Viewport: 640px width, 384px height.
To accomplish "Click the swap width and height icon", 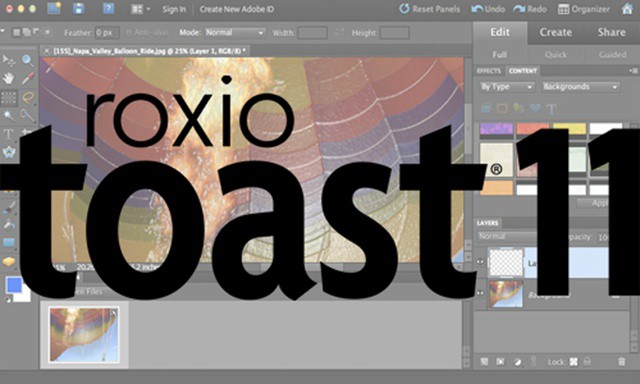I will (x=340, y=33).
